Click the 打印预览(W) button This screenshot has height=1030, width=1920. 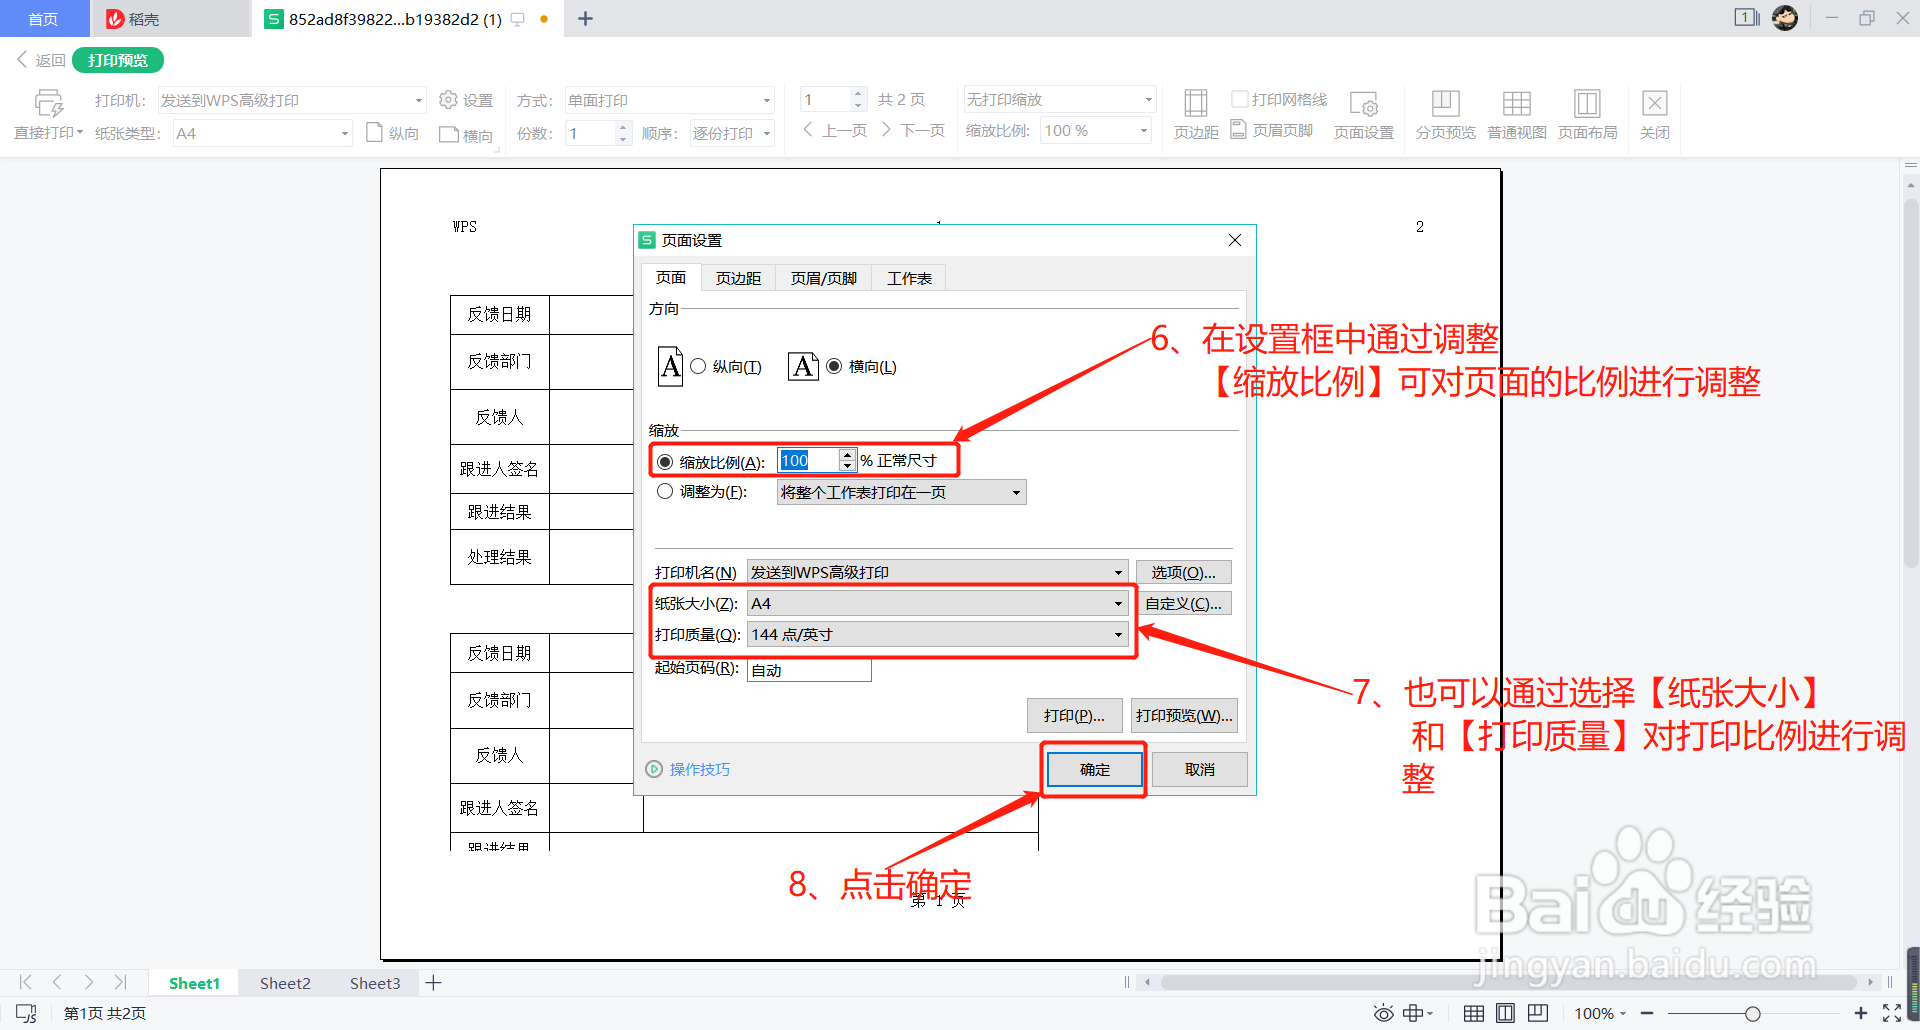pyautogui.click(x=1184, y=715)
